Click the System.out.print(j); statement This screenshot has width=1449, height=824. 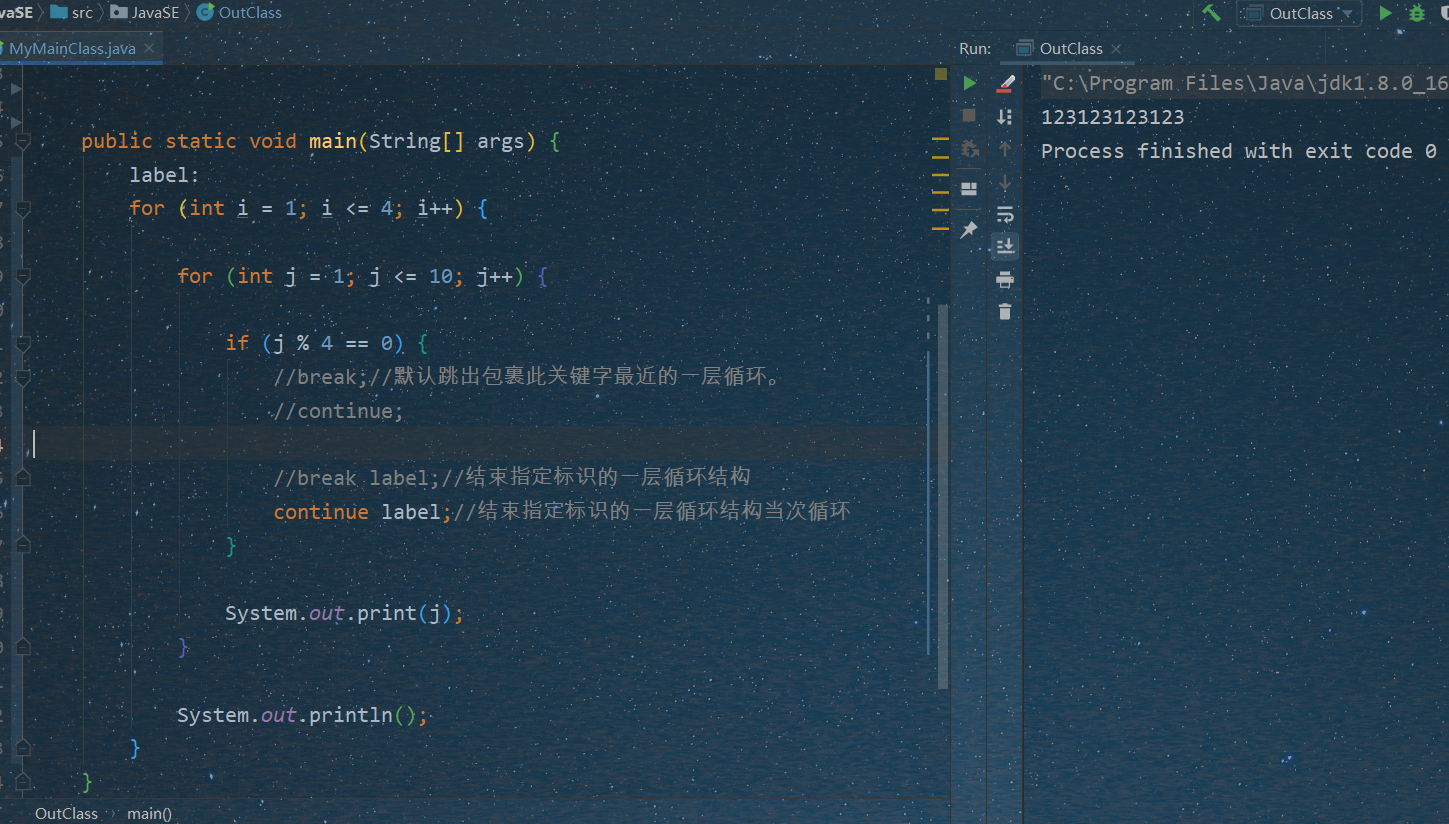click(x=344, y=613)
